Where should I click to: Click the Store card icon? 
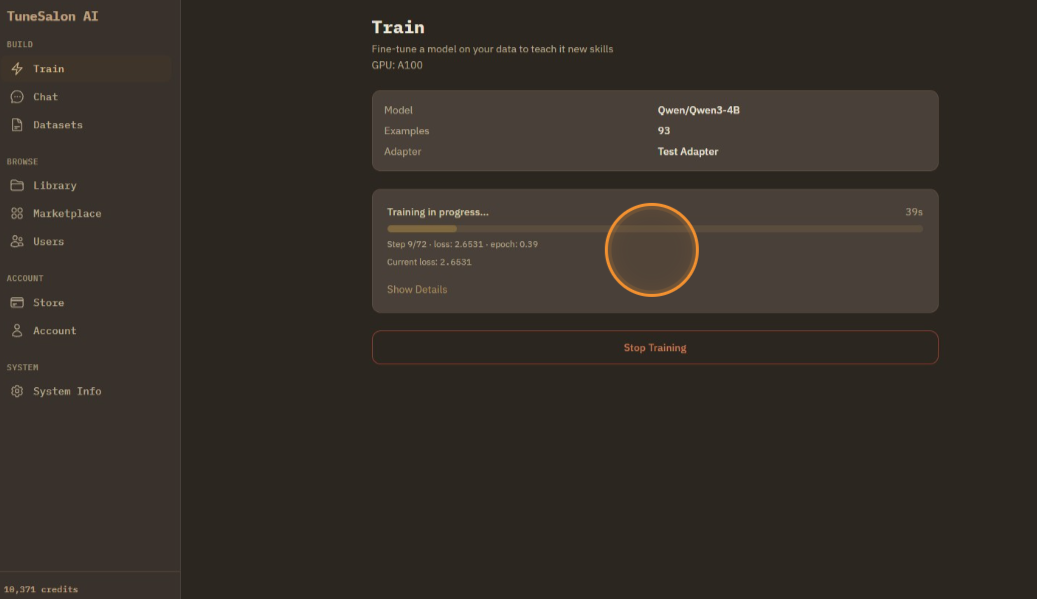(17, 303)
